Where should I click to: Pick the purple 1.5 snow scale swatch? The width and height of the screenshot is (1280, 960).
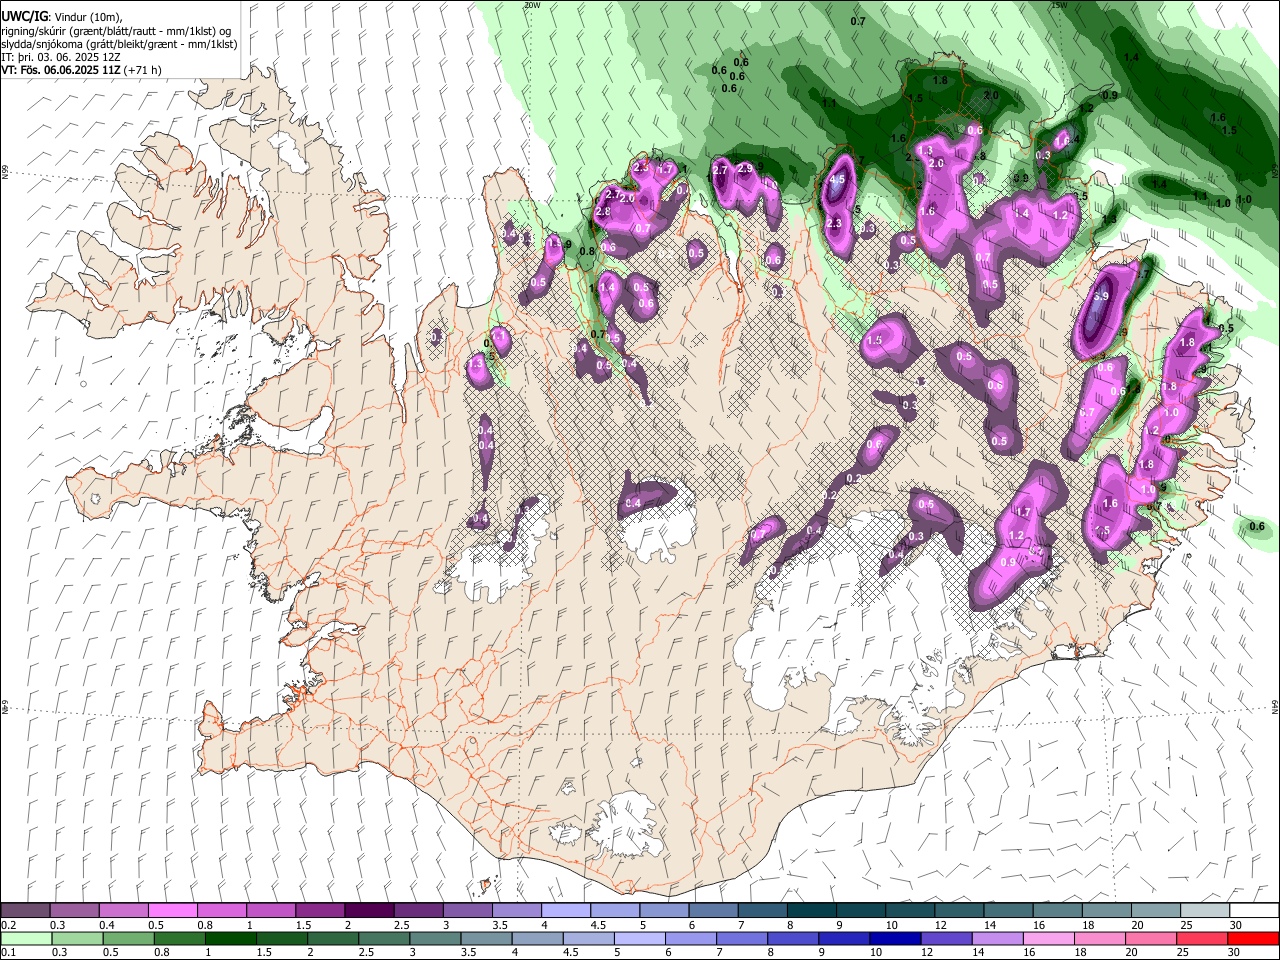tap(319, 910)
